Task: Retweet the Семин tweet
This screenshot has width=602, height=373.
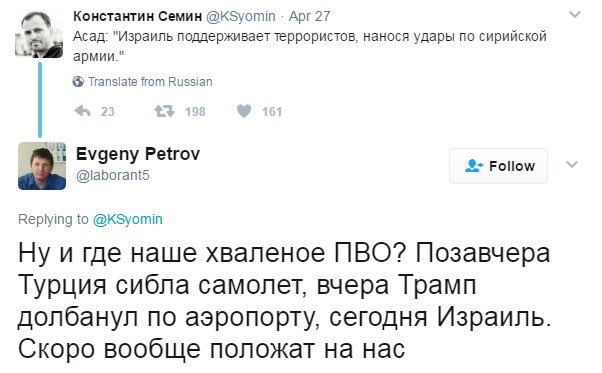Action: pyautogui.click(x=164, y=111)
